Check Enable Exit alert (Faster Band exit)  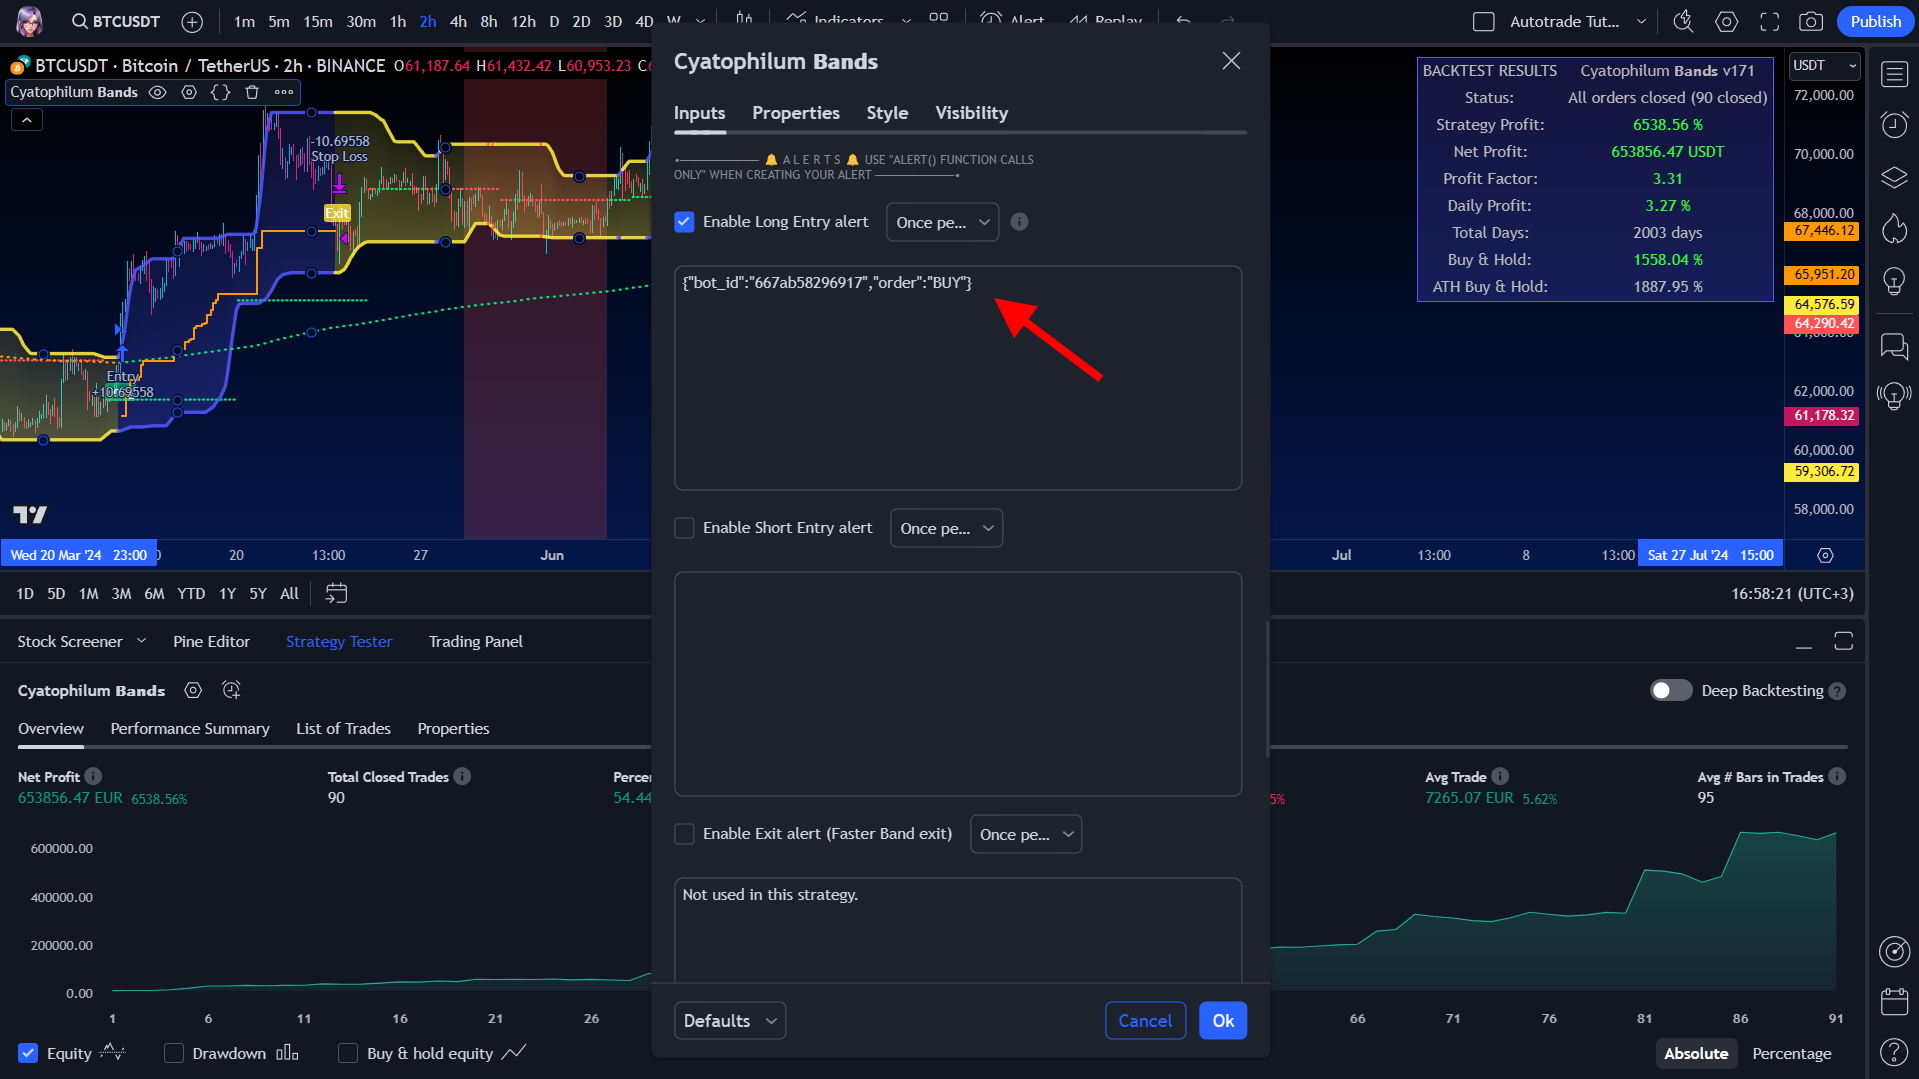pyautogui.click(x=684, y=834)
